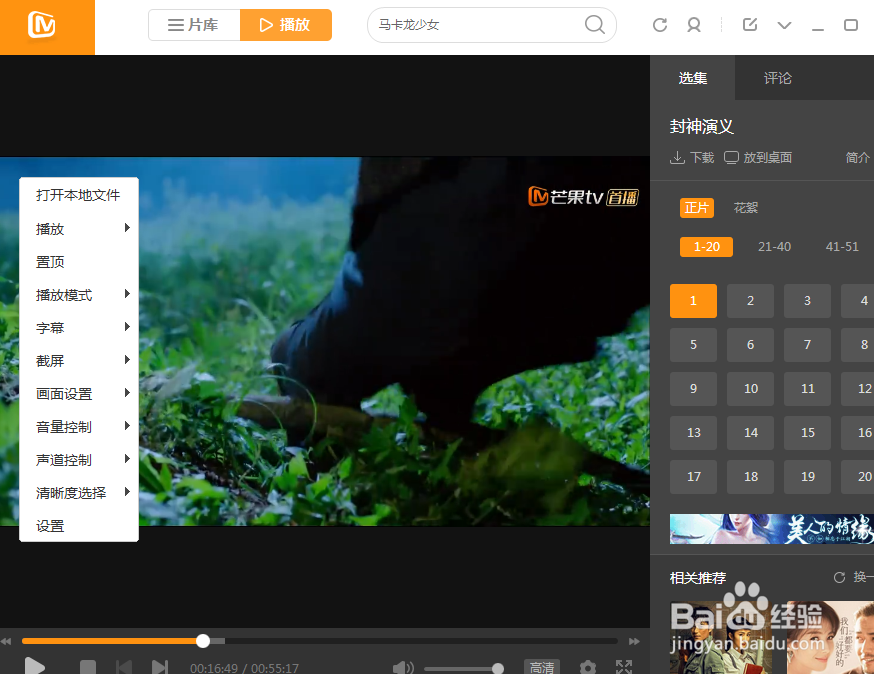The width and height of the screenshot is (874, 674).
Task: Open the 选集 episodes tab
Action: pos(692,78)
